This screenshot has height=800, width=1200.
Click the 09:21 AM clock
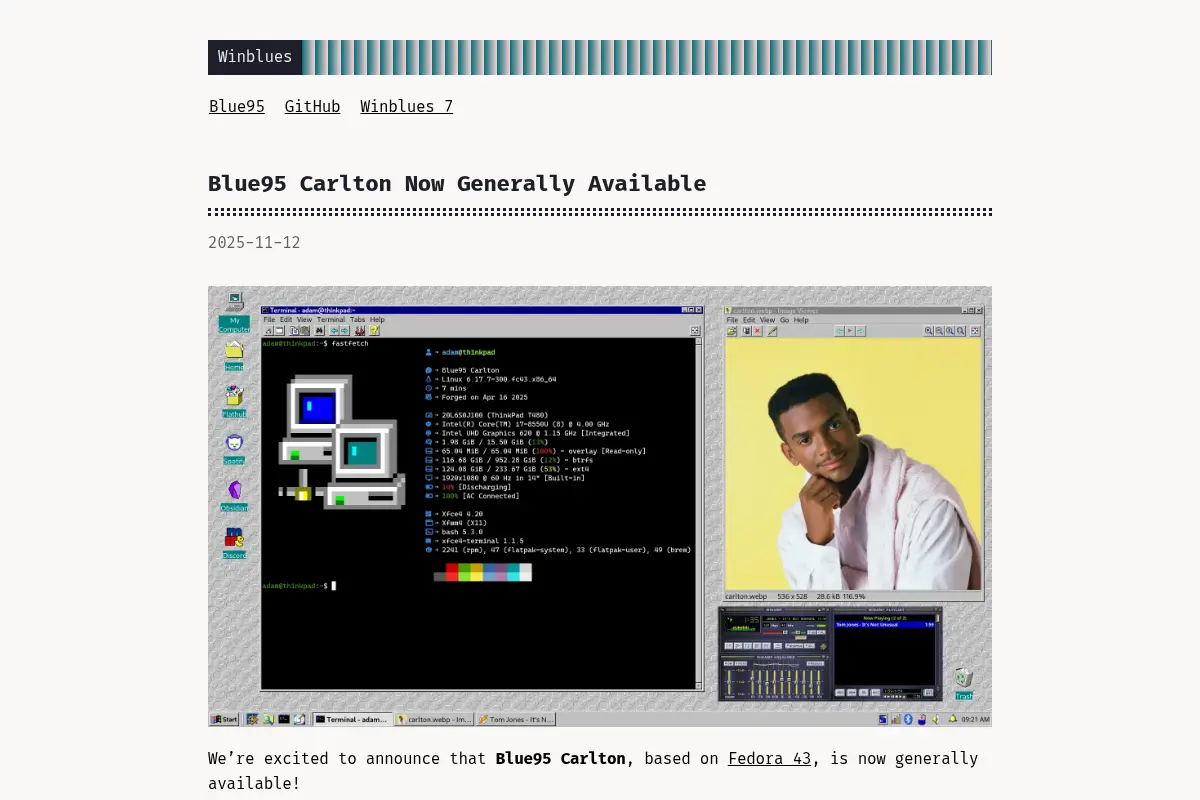coord(975,719)
